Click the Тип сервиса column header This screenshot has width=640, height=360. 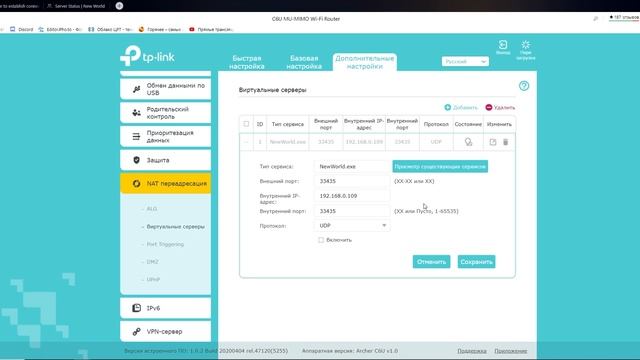tap(288, 124)
